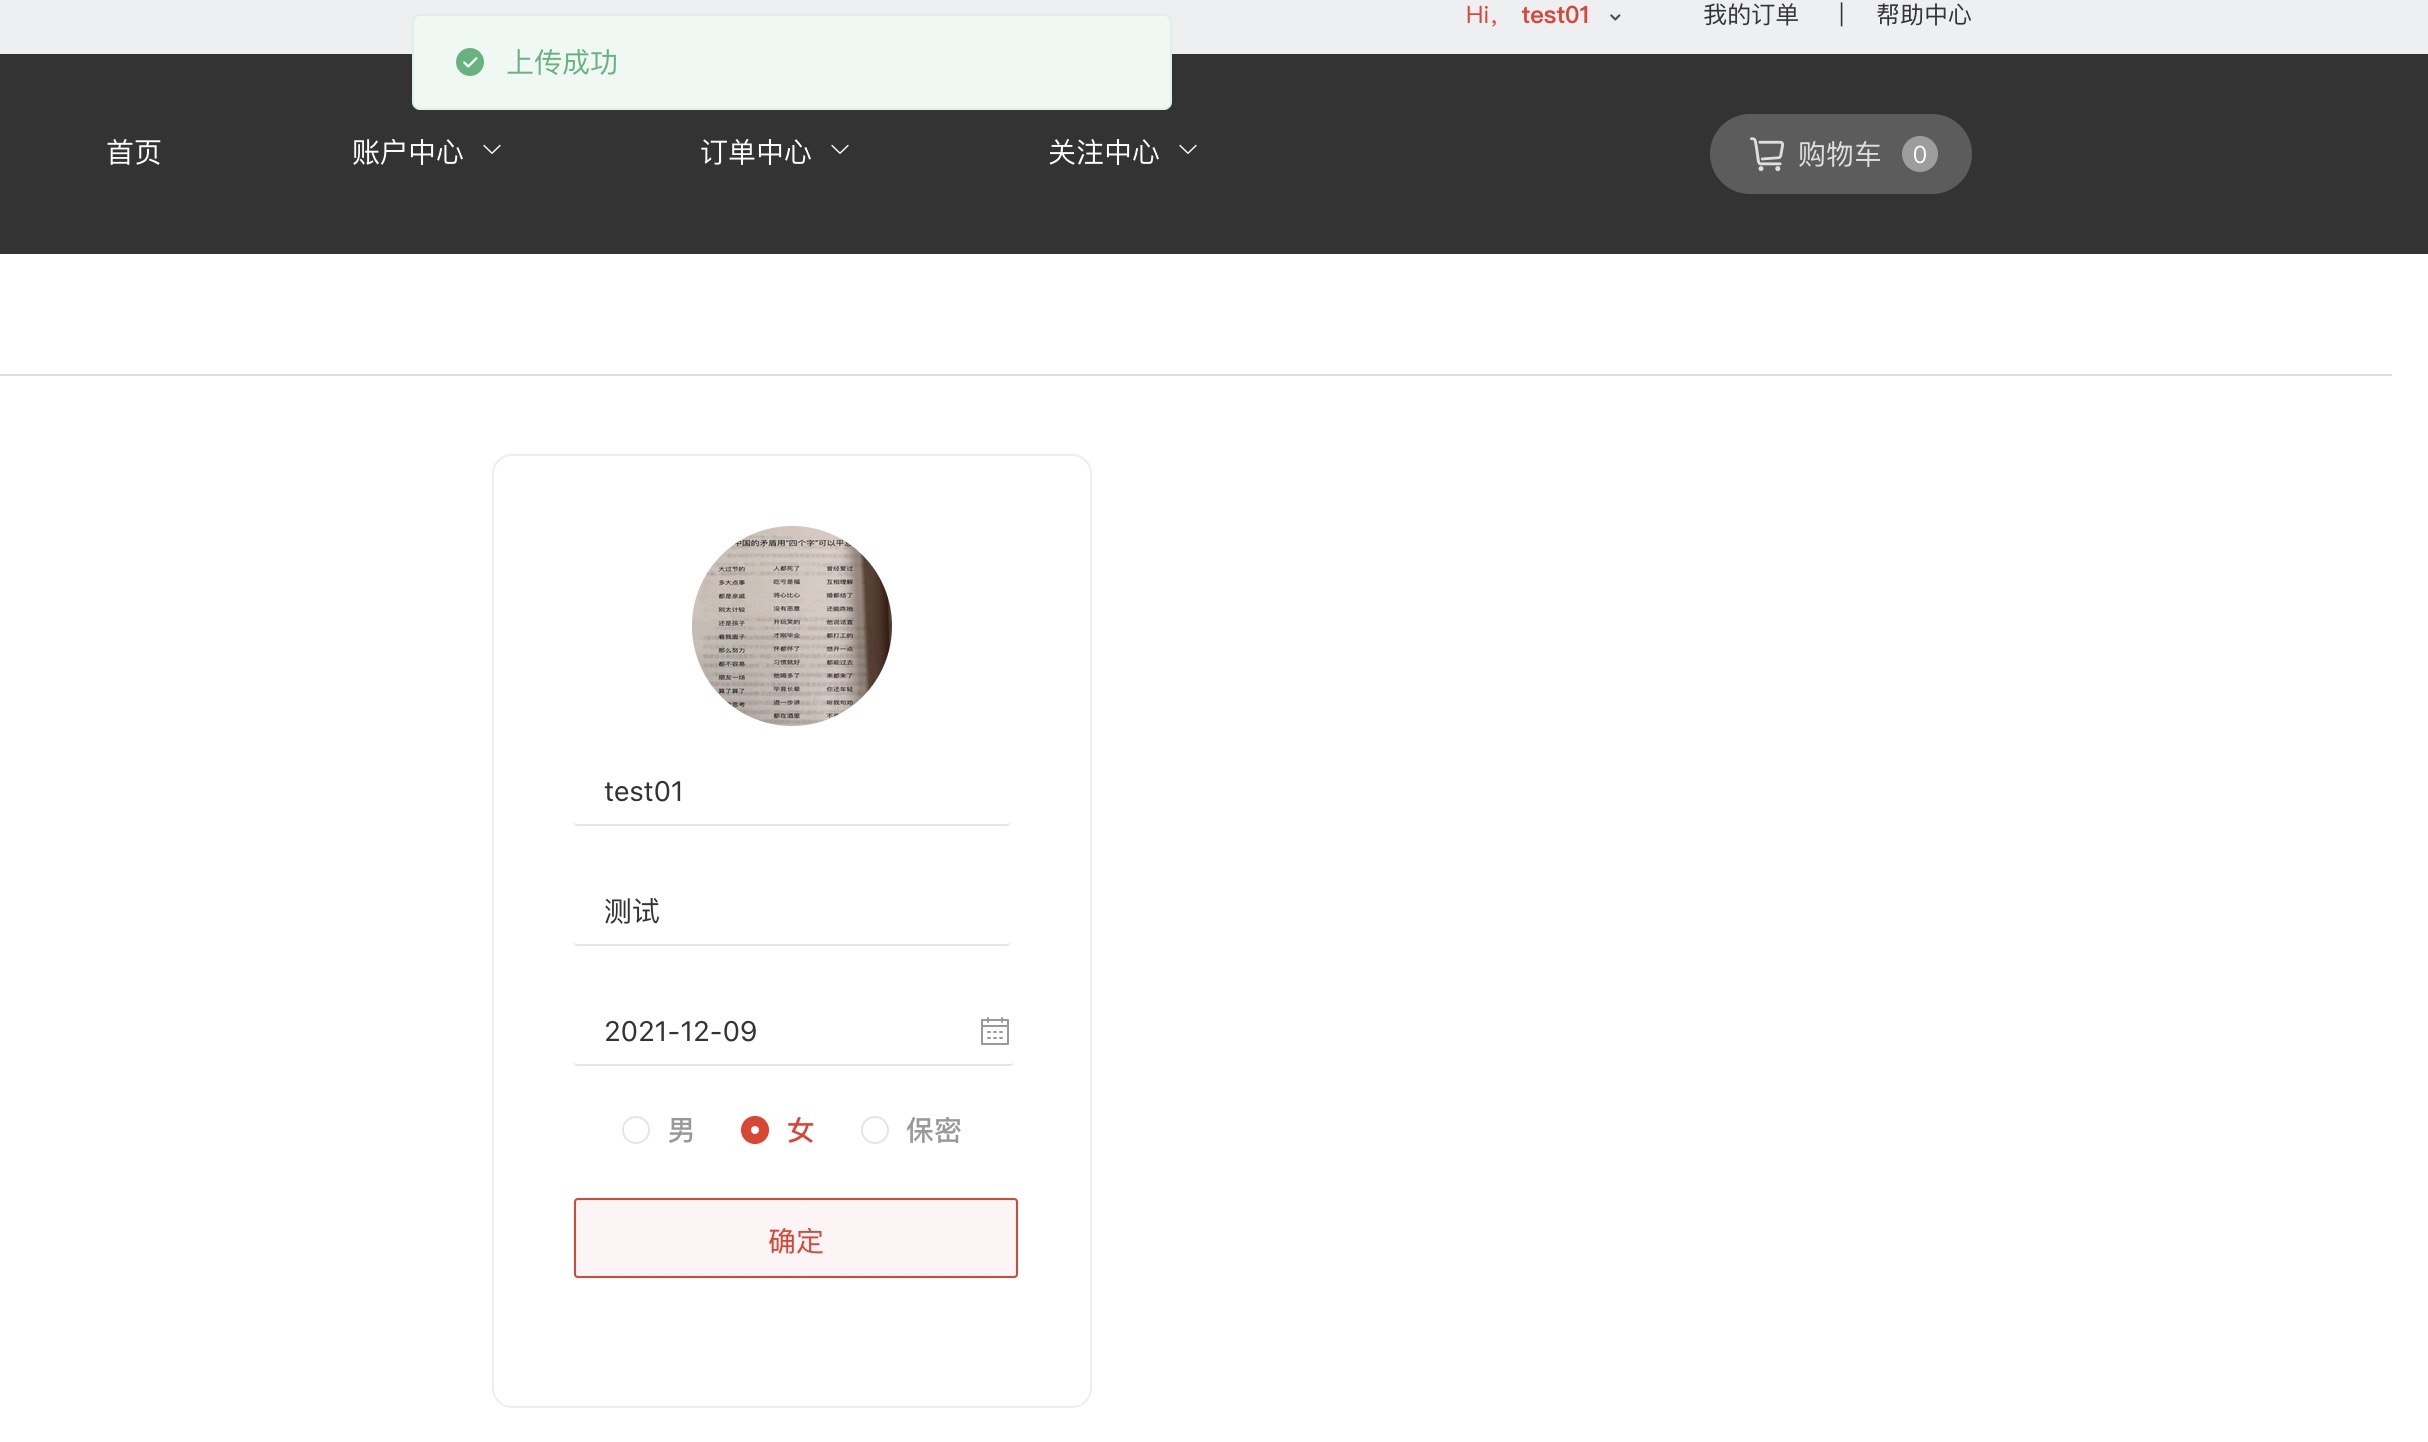Click the green success checkmark icon
The width and height of the screenshot is (2428, 1442).
click(470, 62)
